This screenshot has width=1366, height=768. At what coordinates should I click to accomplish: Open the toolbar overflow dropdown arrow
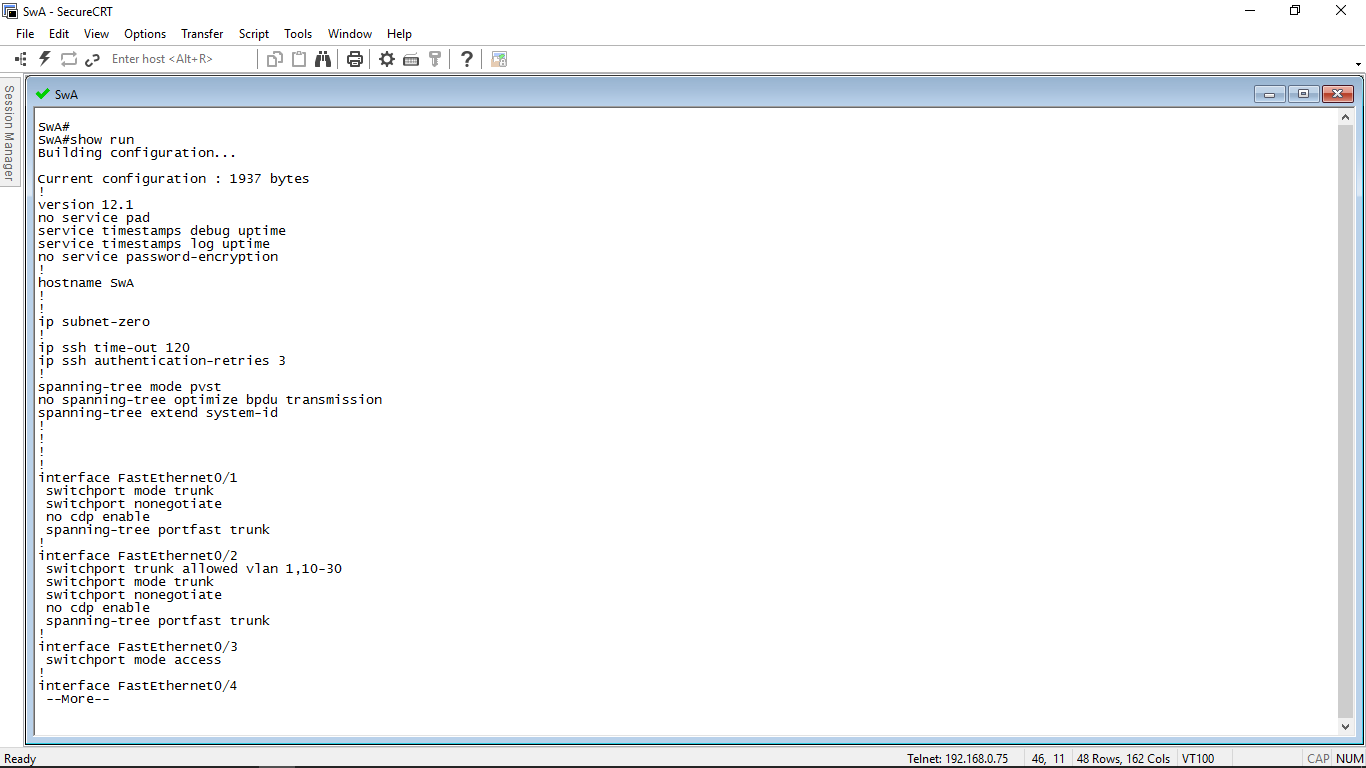(x=1357, y=62)
